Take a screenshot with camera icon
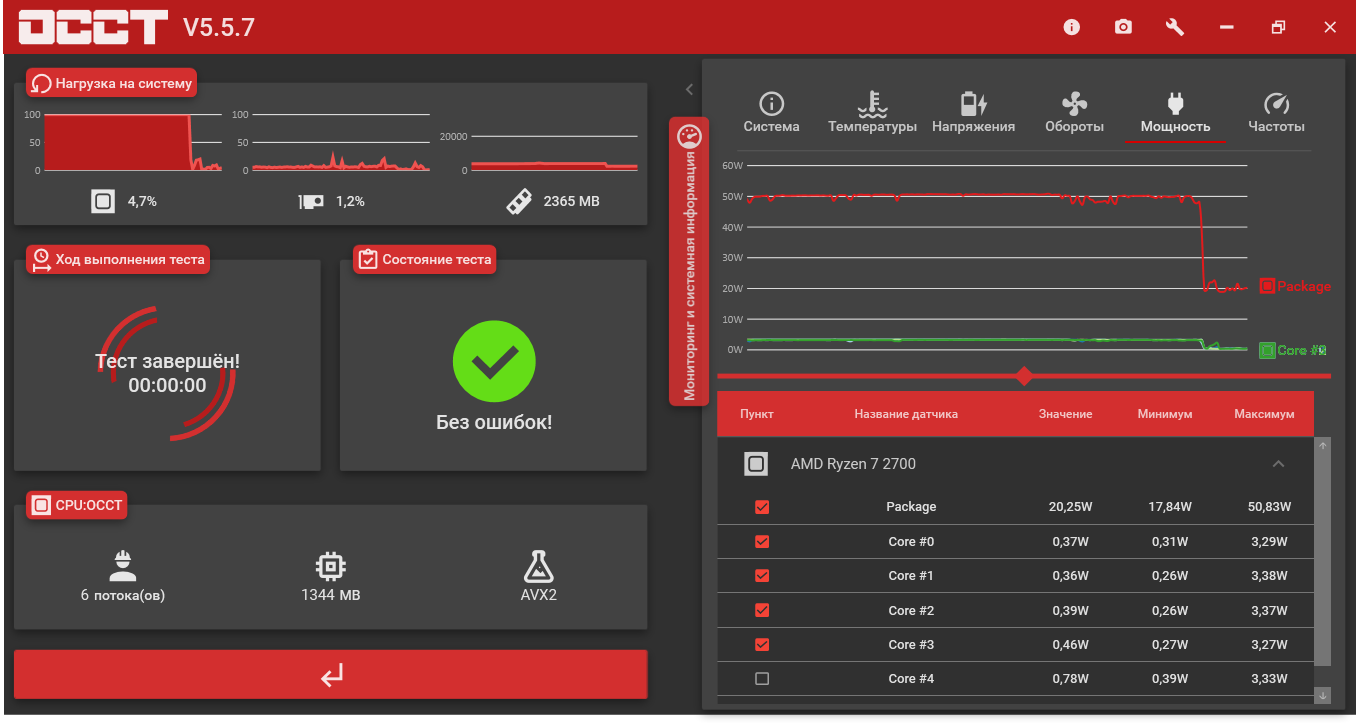Image resolution: width=1360 pixels, height=728 pixels. click(x=1124, y=27)
